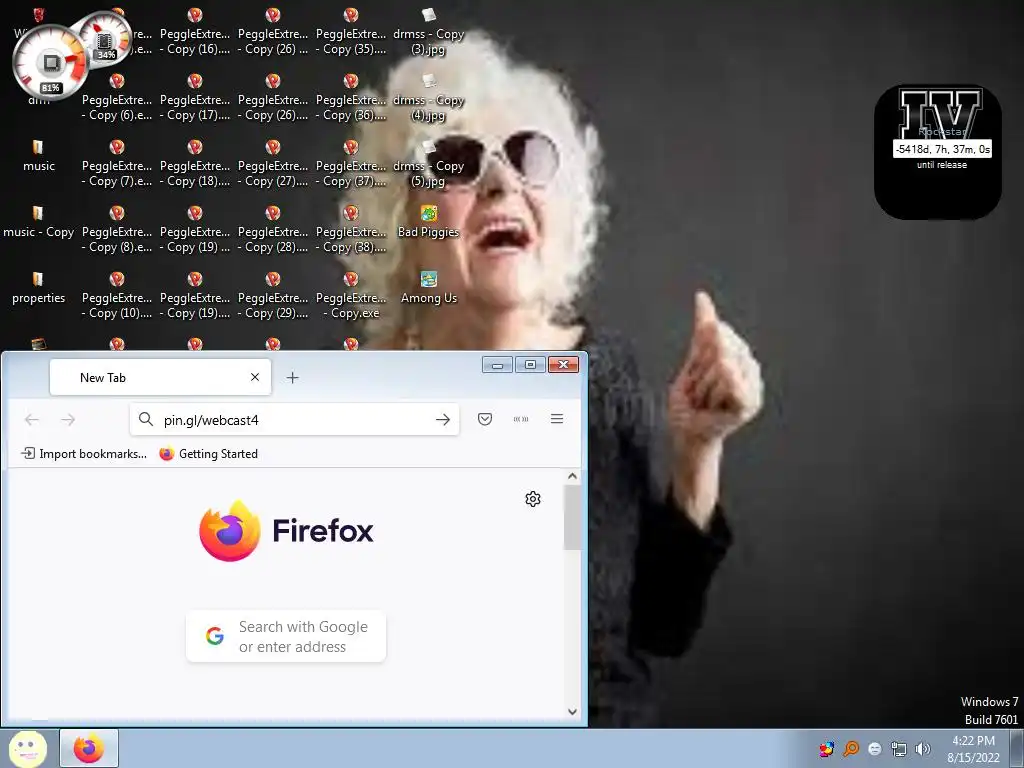Select drmss - Copy (3).jpg file

(428, 31)
